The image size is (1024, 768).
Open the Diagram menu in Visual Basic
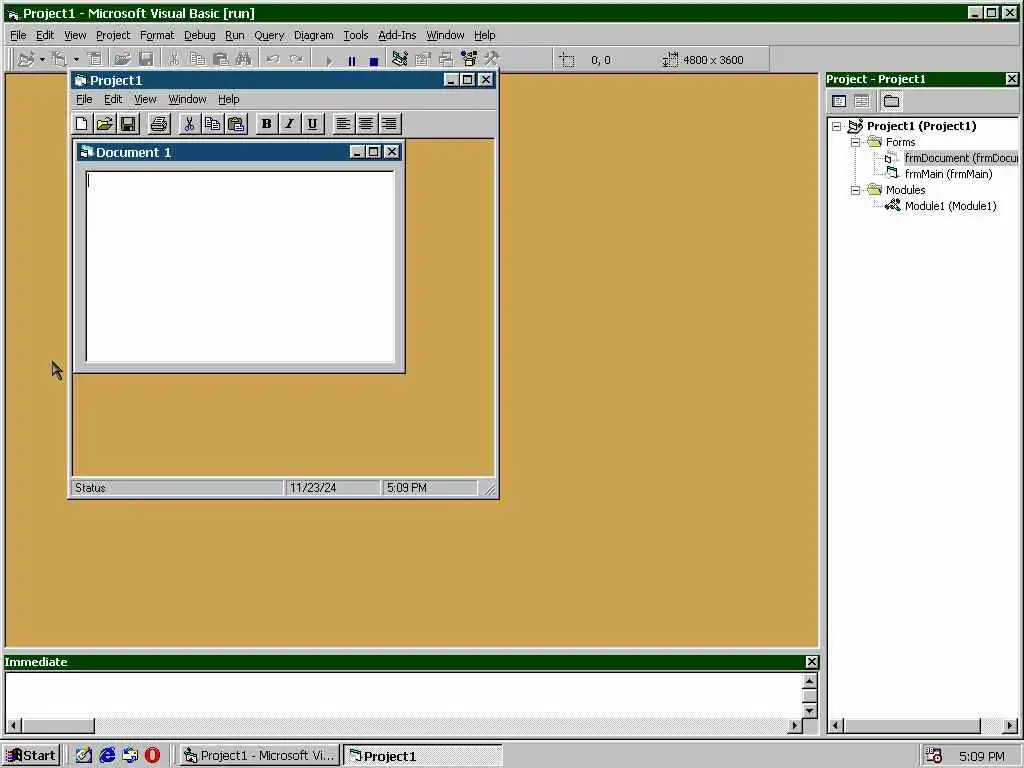coord(313,35)
